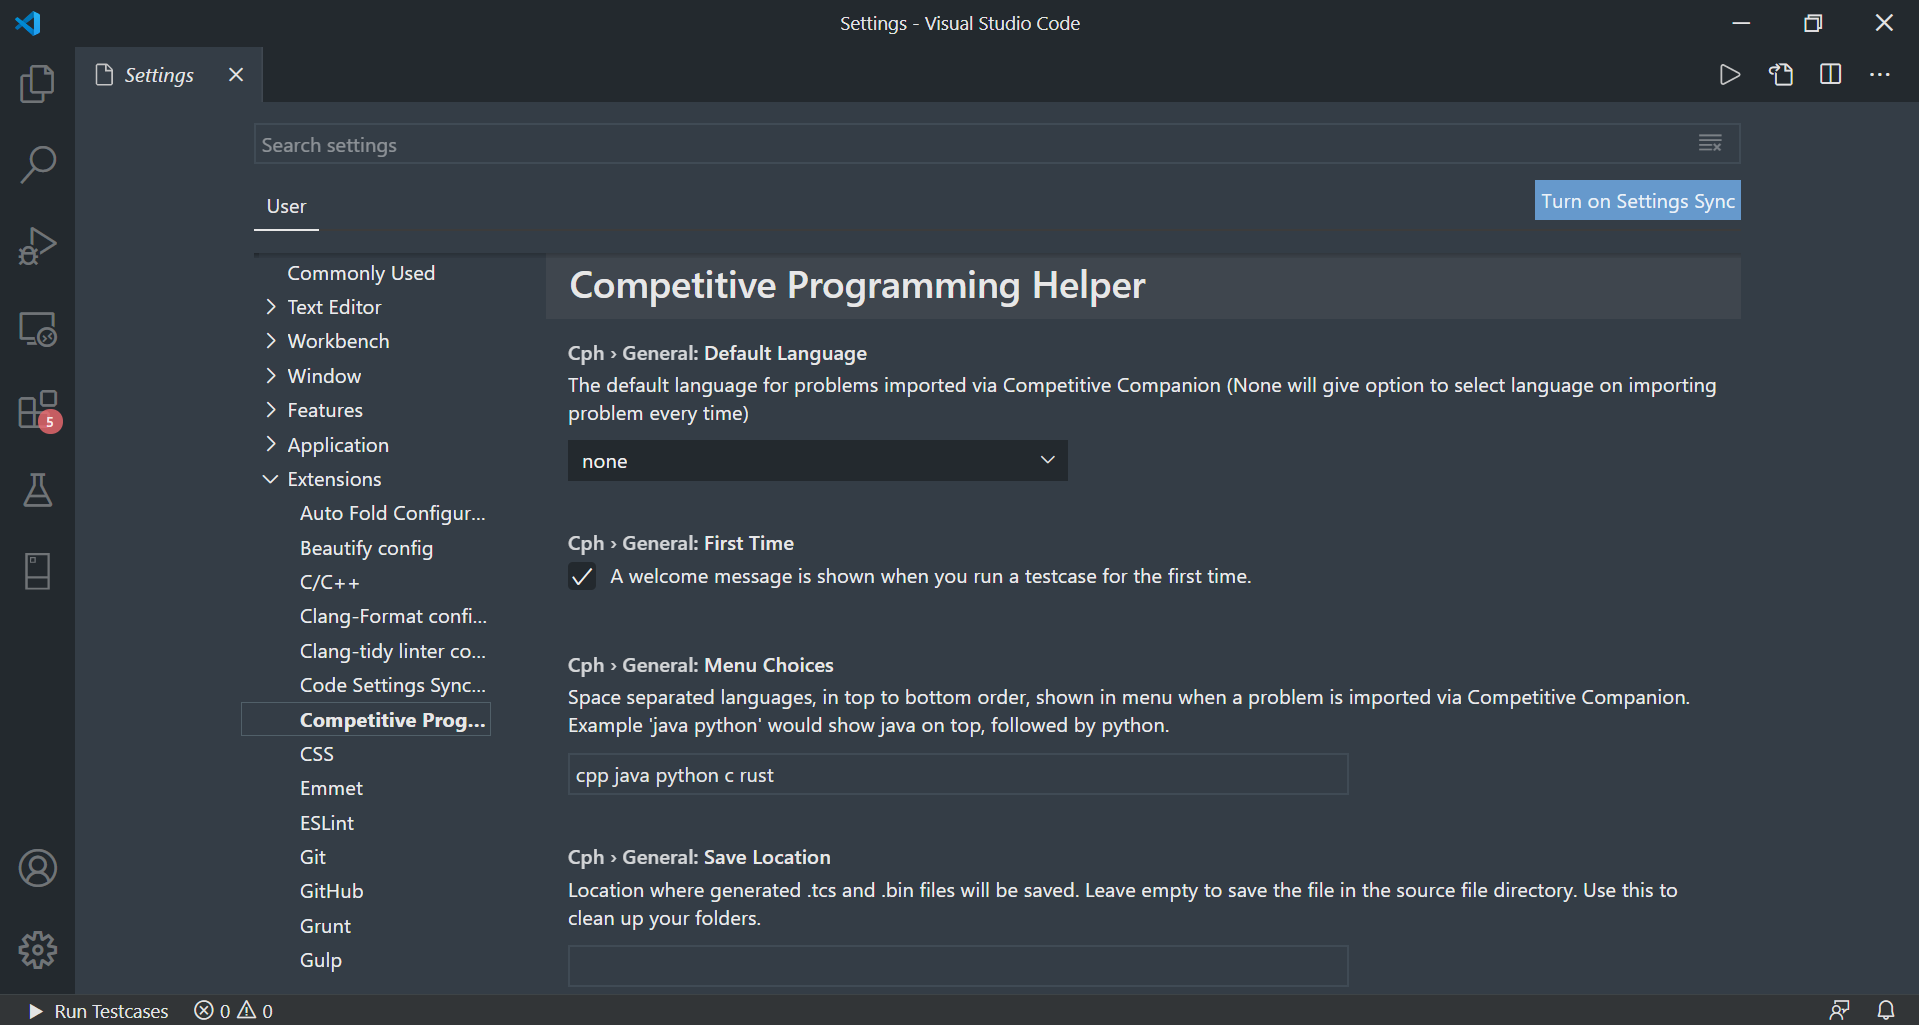Select Clang-tidy linter configuration settings
The image size is (1919, 1025).
[x=392, y=651]
